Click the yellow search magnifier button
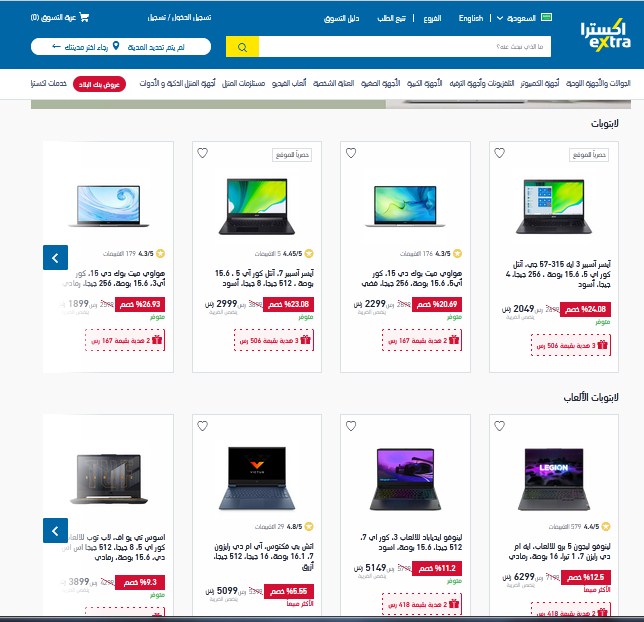644x622 pixels. [x=242, y=47]
